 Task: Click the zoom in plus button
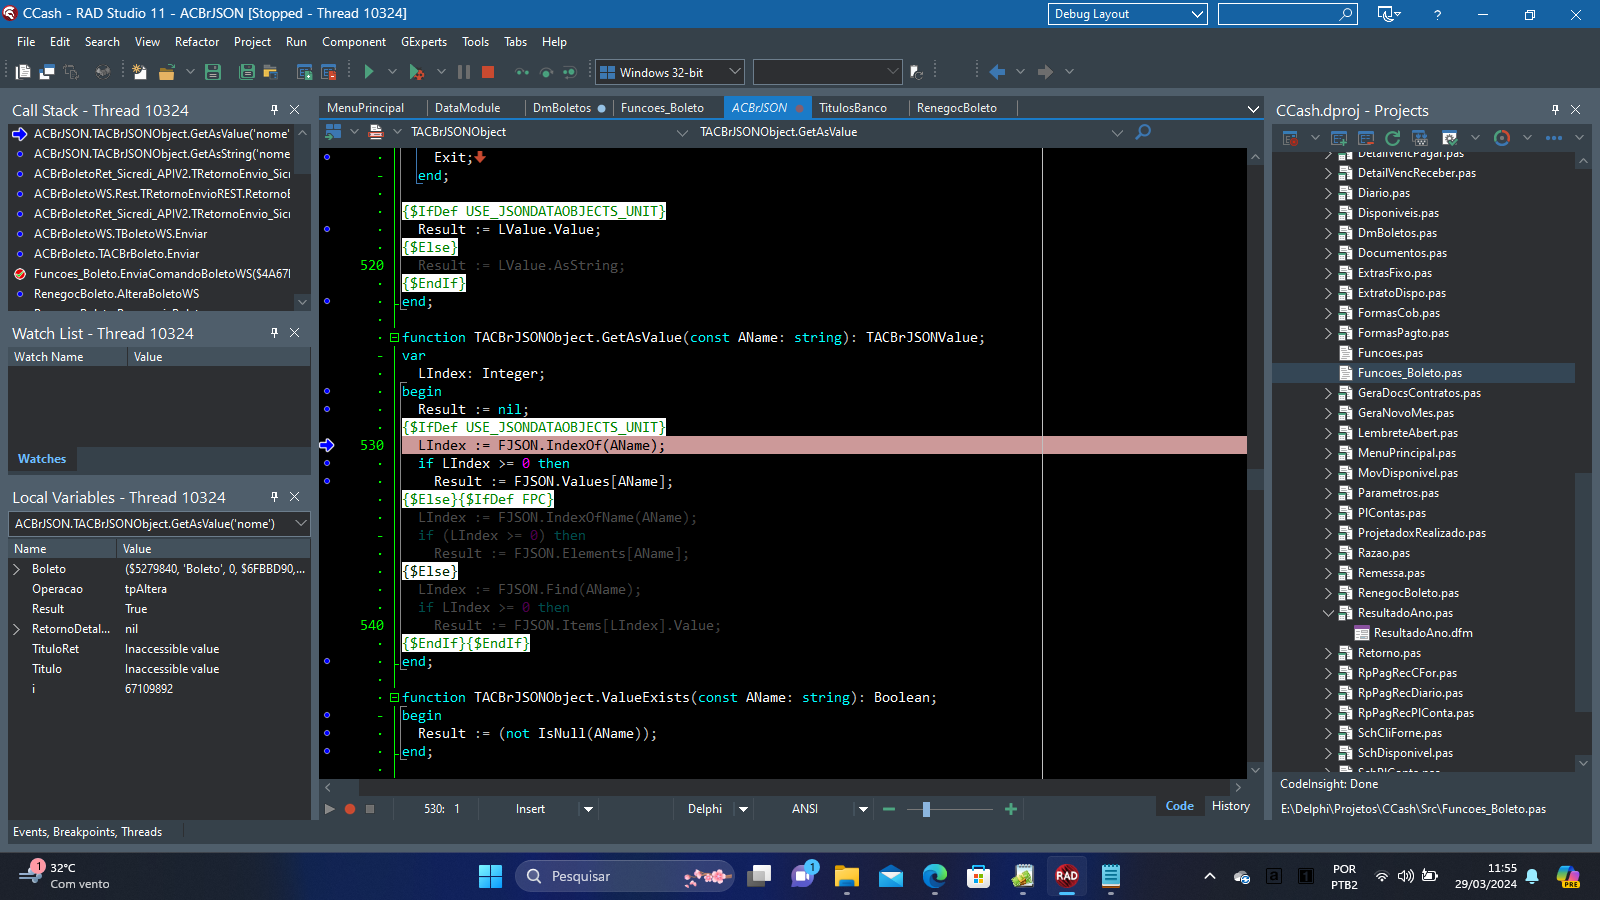click(1011, 809)
